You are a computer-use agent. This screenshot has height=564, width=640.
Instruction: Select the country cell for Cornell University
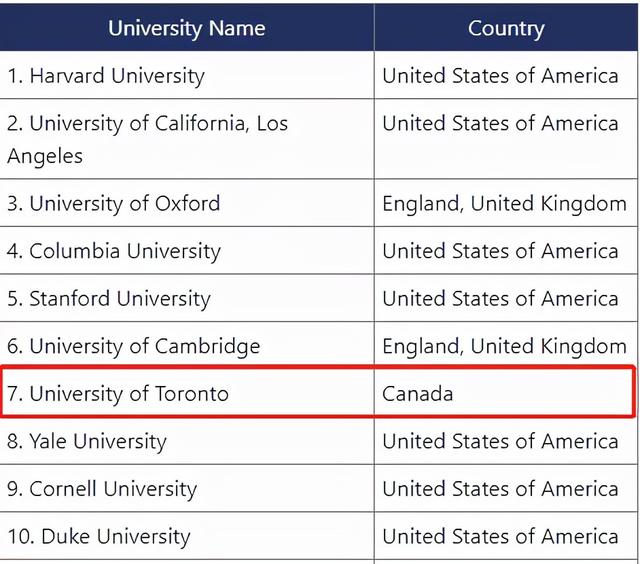point(500,489)
